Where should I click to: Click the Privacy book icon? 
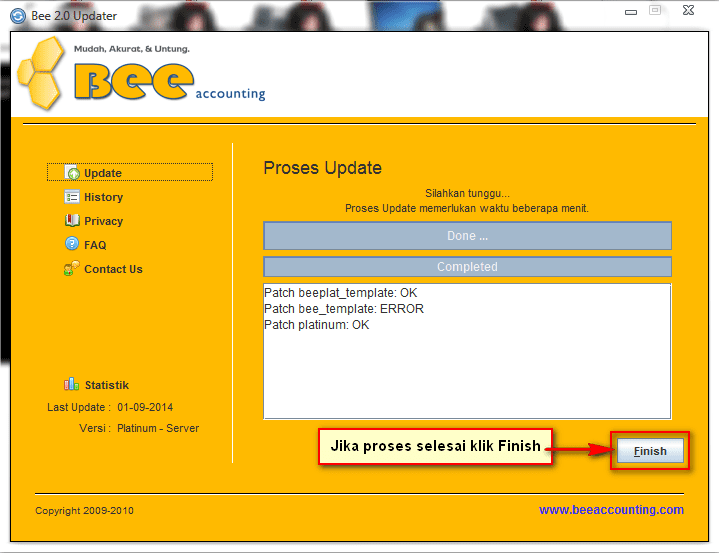point(72,221)
